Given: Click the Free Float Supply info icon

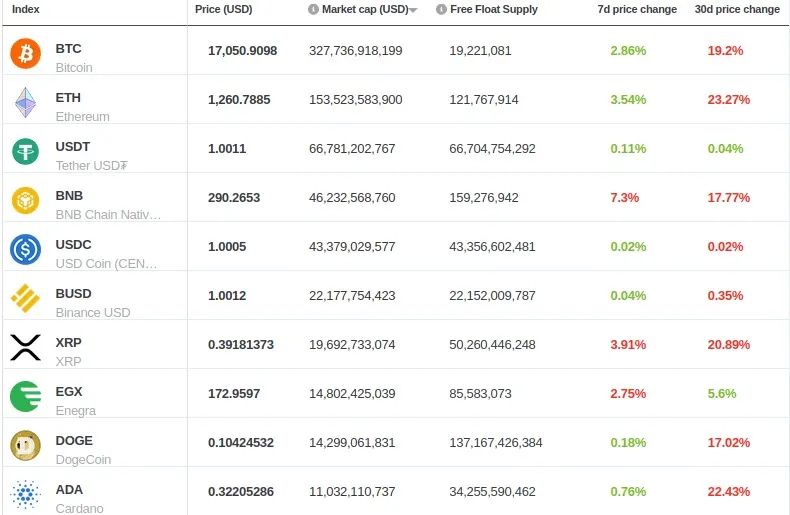Looking at the screenshot, I should pos(441,9).
